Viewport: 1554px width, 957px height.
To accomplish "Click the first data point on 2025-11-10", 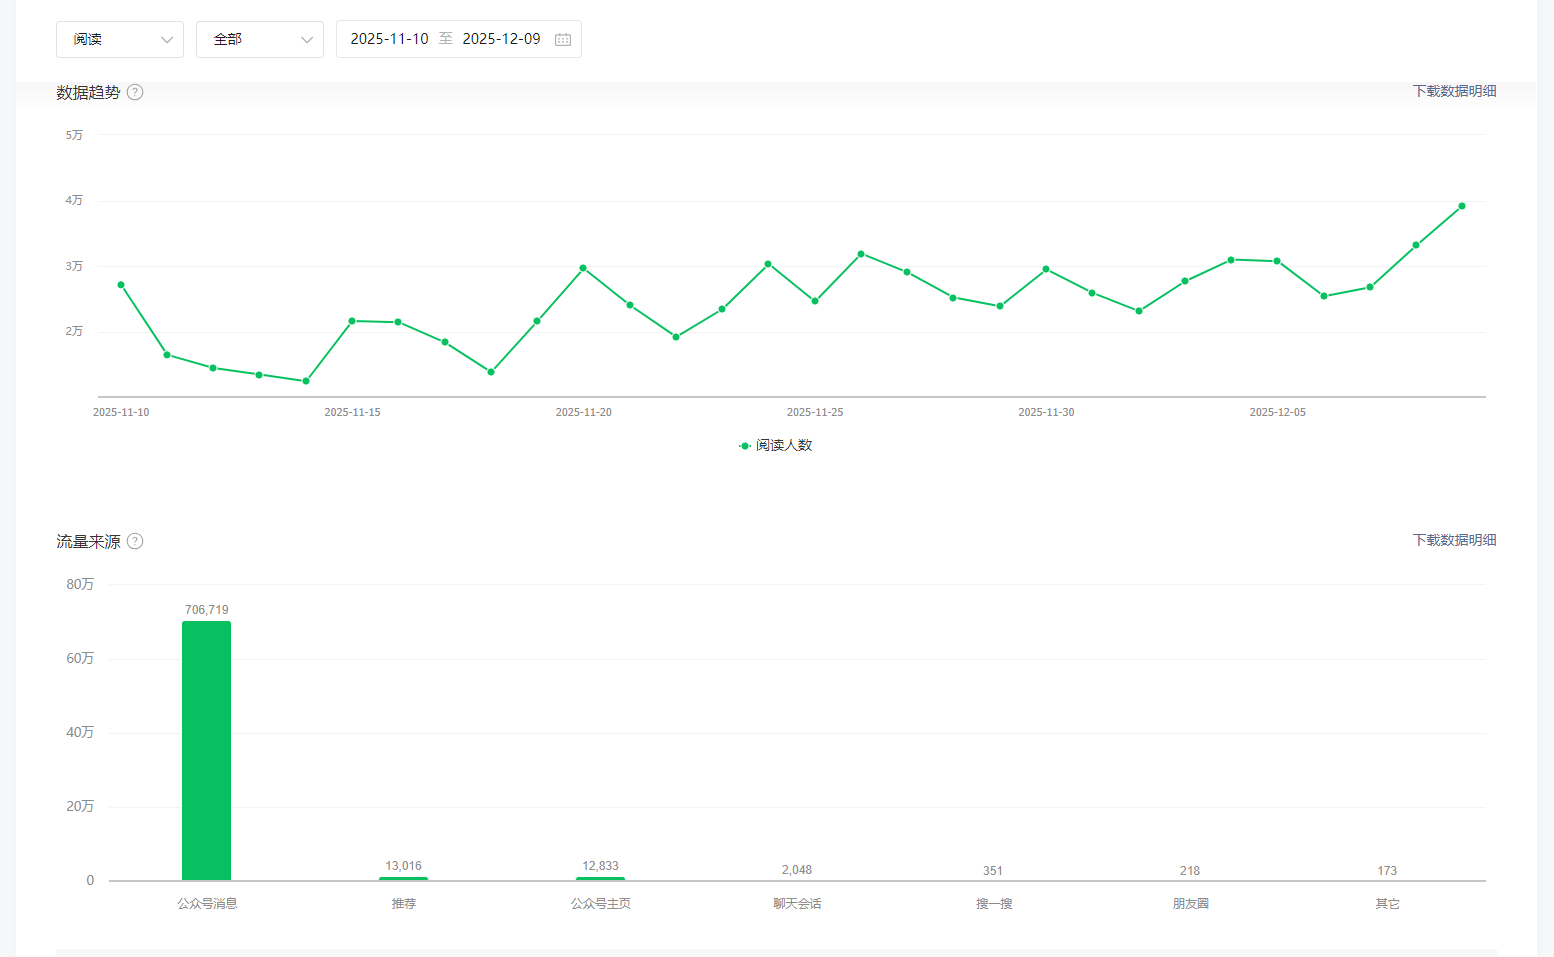I will (121, 285).
